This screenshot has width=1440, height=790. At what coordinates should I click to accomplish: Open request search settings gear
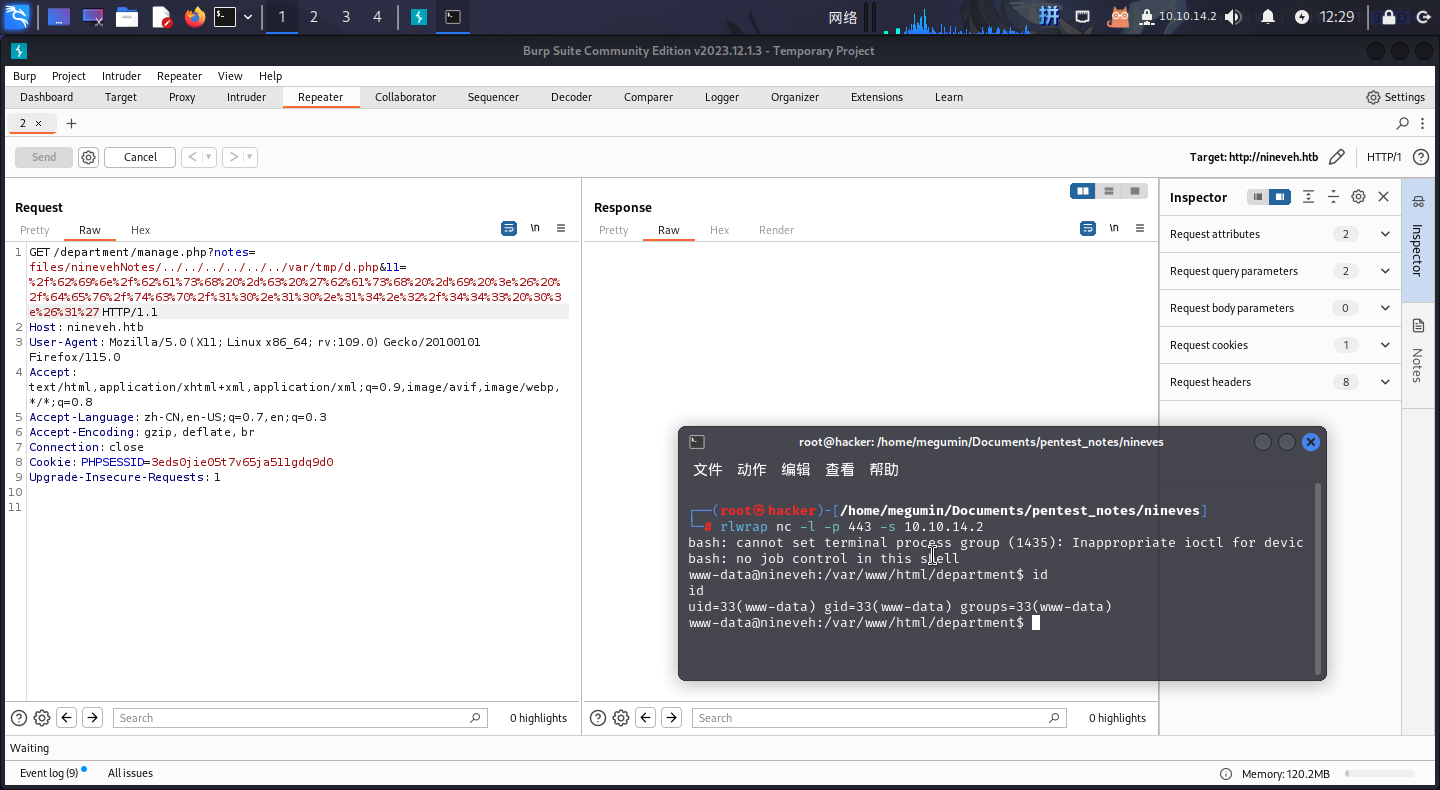[x=42, y=718]
